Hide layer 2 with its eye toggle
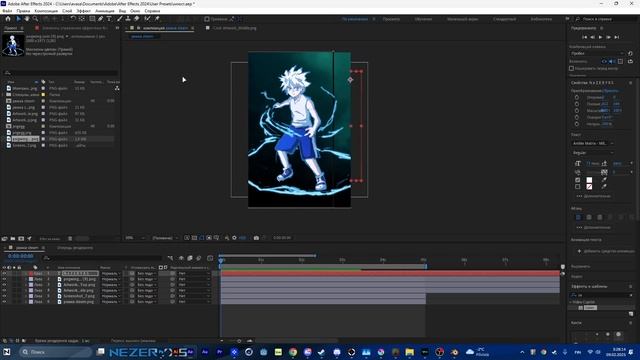This screenshot has width=640, height=360. 4,279
